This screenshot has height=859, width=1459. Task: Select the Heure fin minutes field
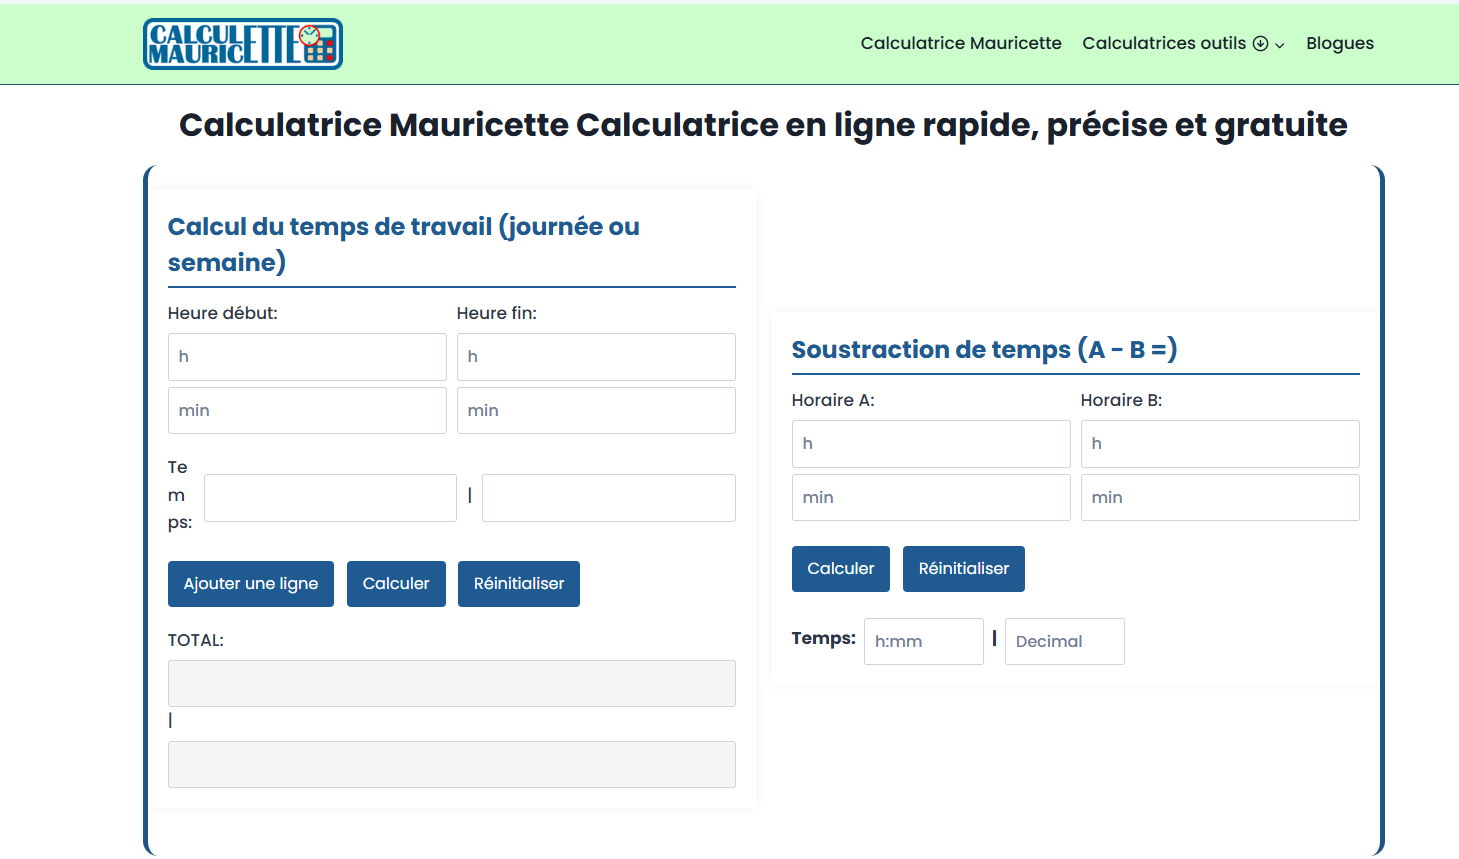point(596,411)
